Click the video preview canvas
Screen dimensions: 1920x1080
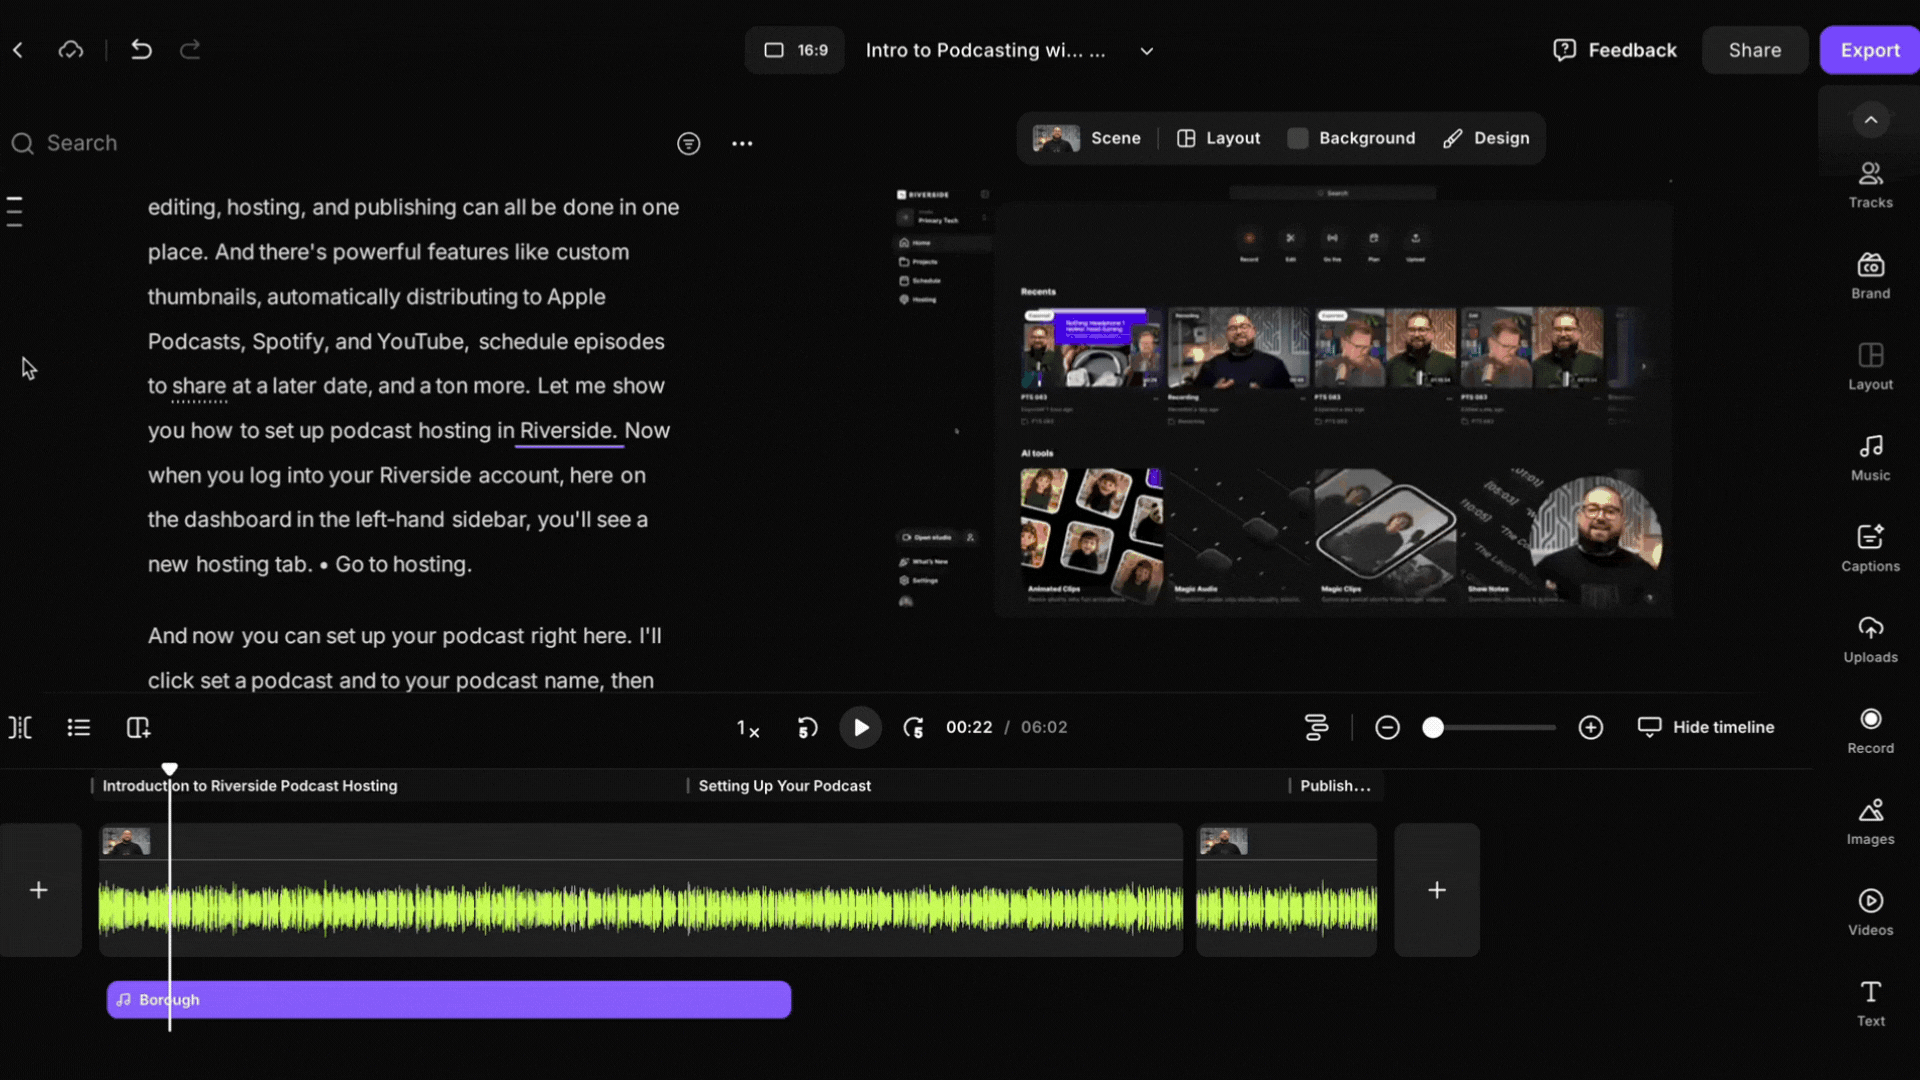tap(1283, 399)
